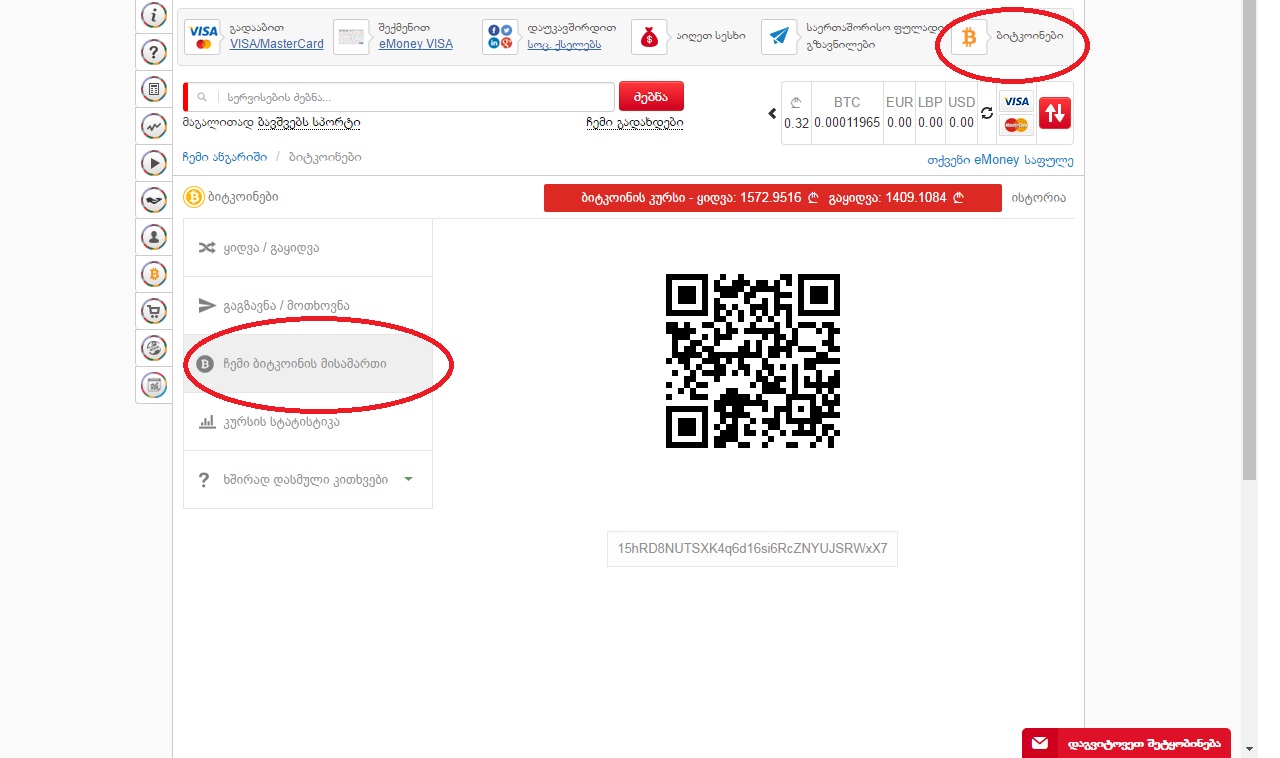This screenshot has height=758, width=1280.
Task: Open the VISA/MasterCard link
Action: [277, 44]
